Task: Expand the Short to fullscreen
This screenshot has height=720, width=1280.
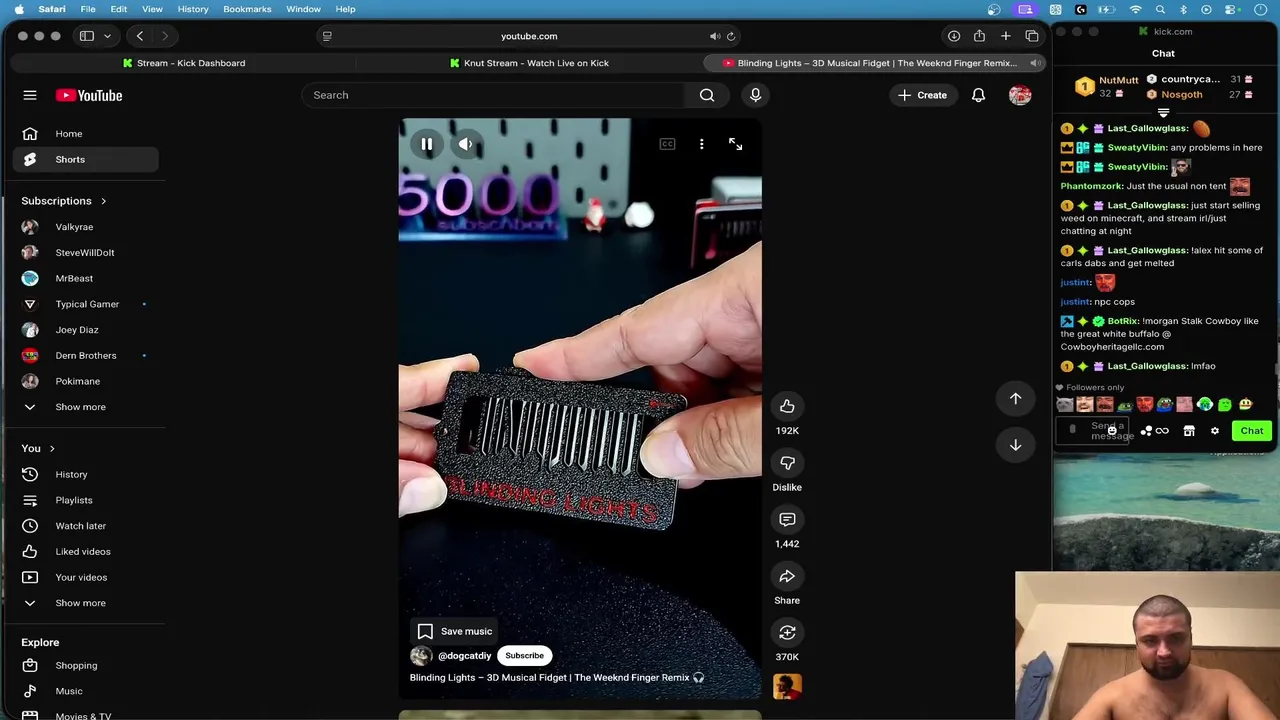Action: 736,144
